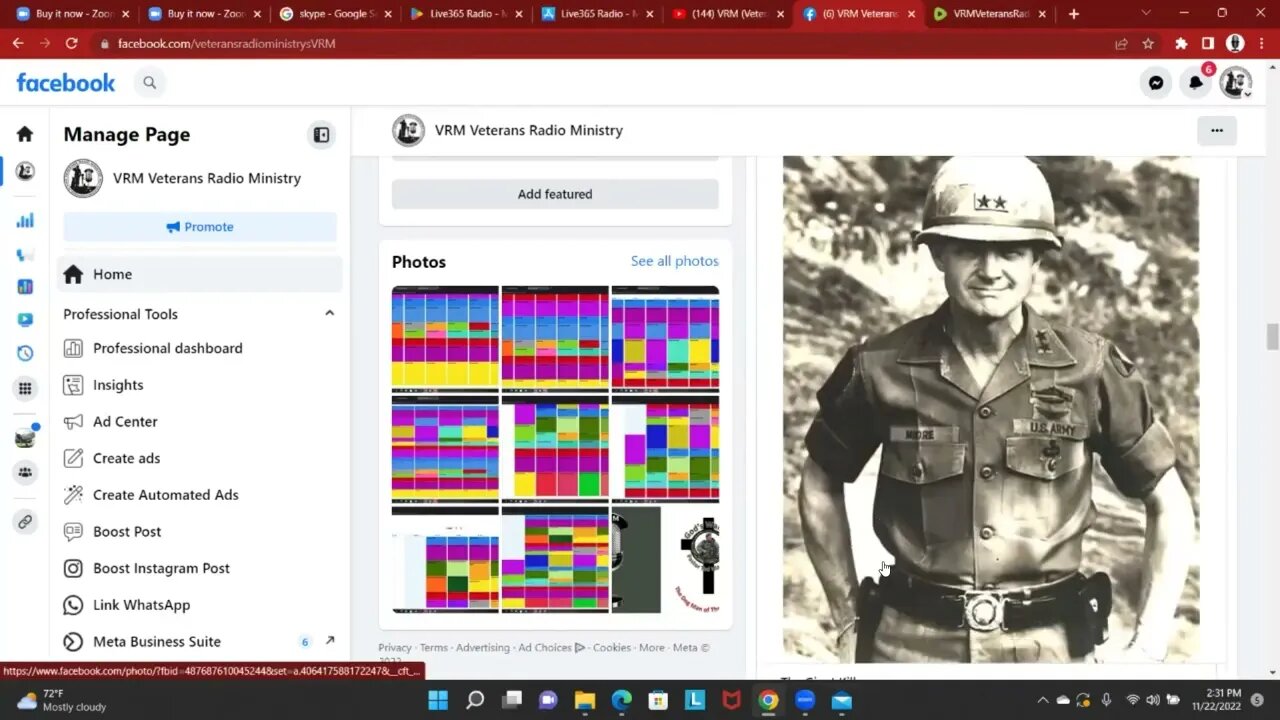Click the Cookies footer link
The width and height of the screenshot is (1280, 720).
pyautogui.click(x=612, y=648)
